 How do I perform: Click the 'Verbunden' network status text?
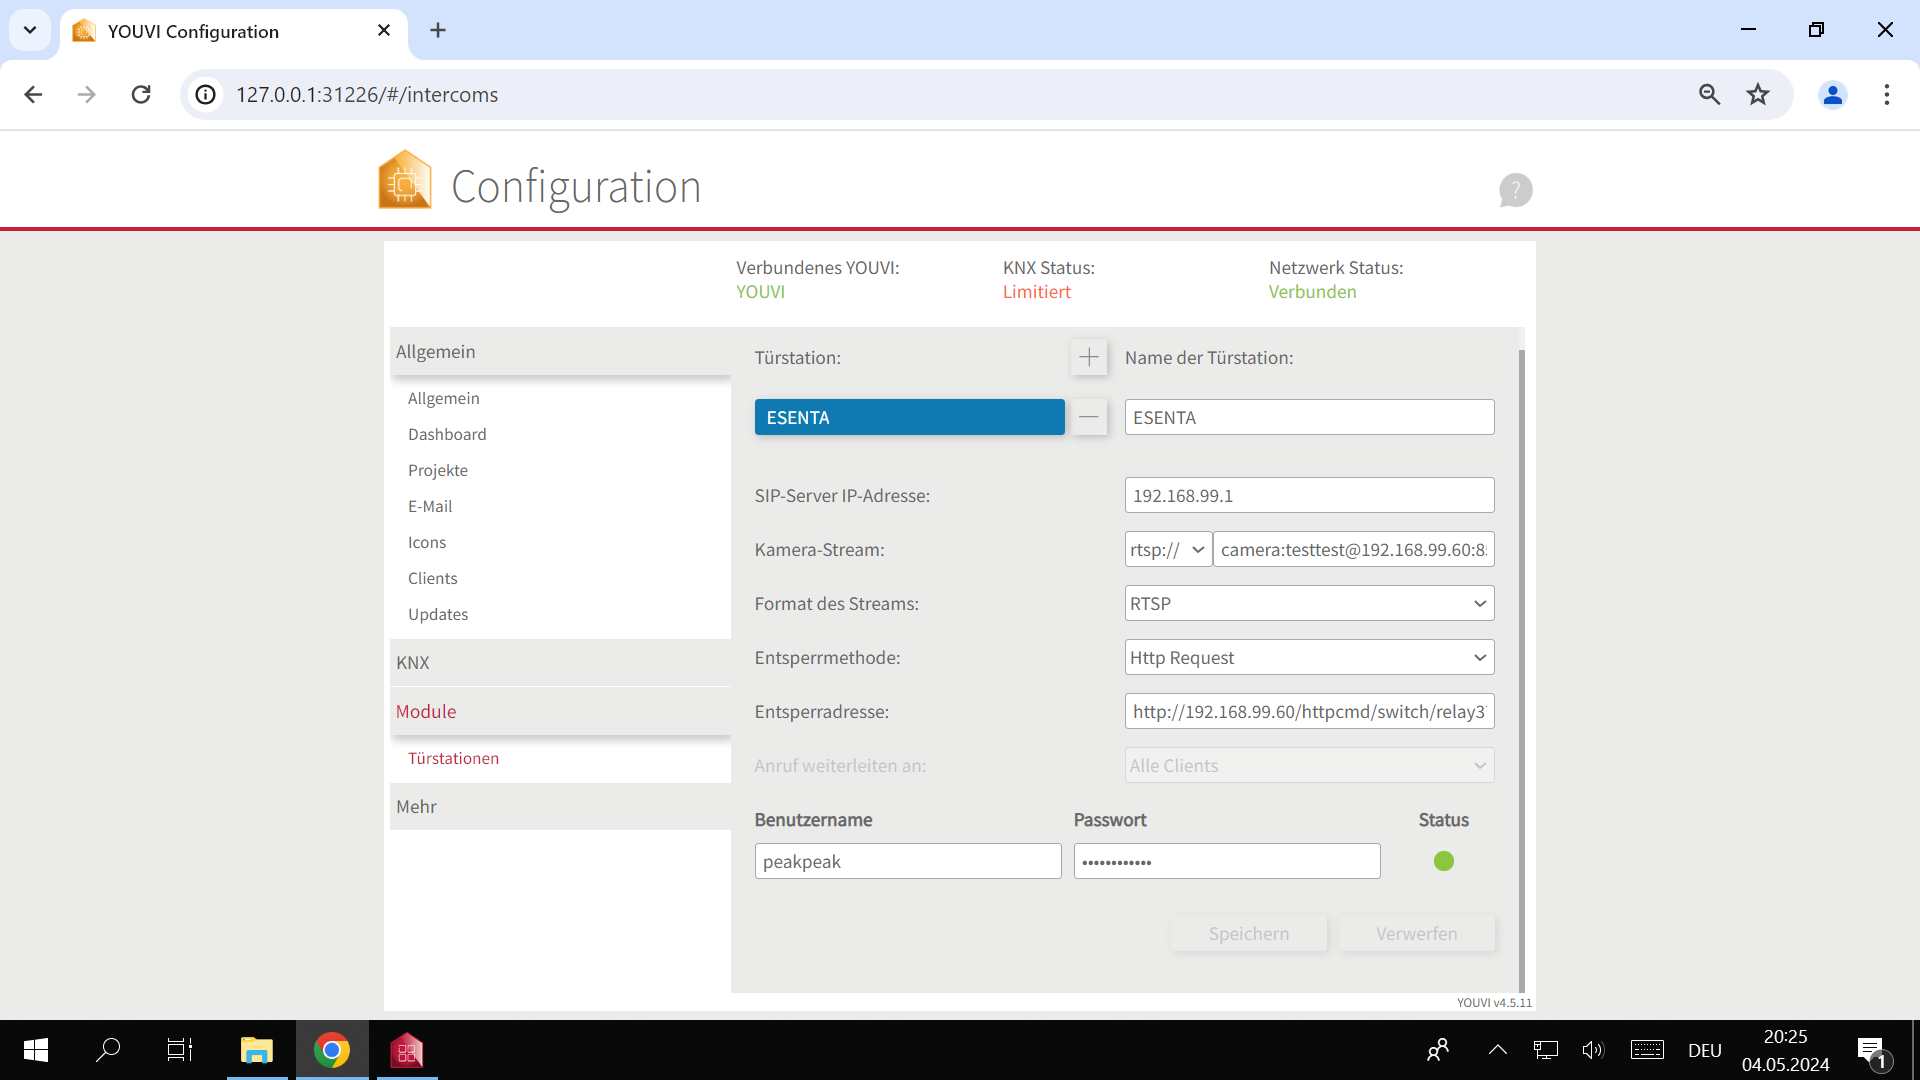click(1312, 291)
